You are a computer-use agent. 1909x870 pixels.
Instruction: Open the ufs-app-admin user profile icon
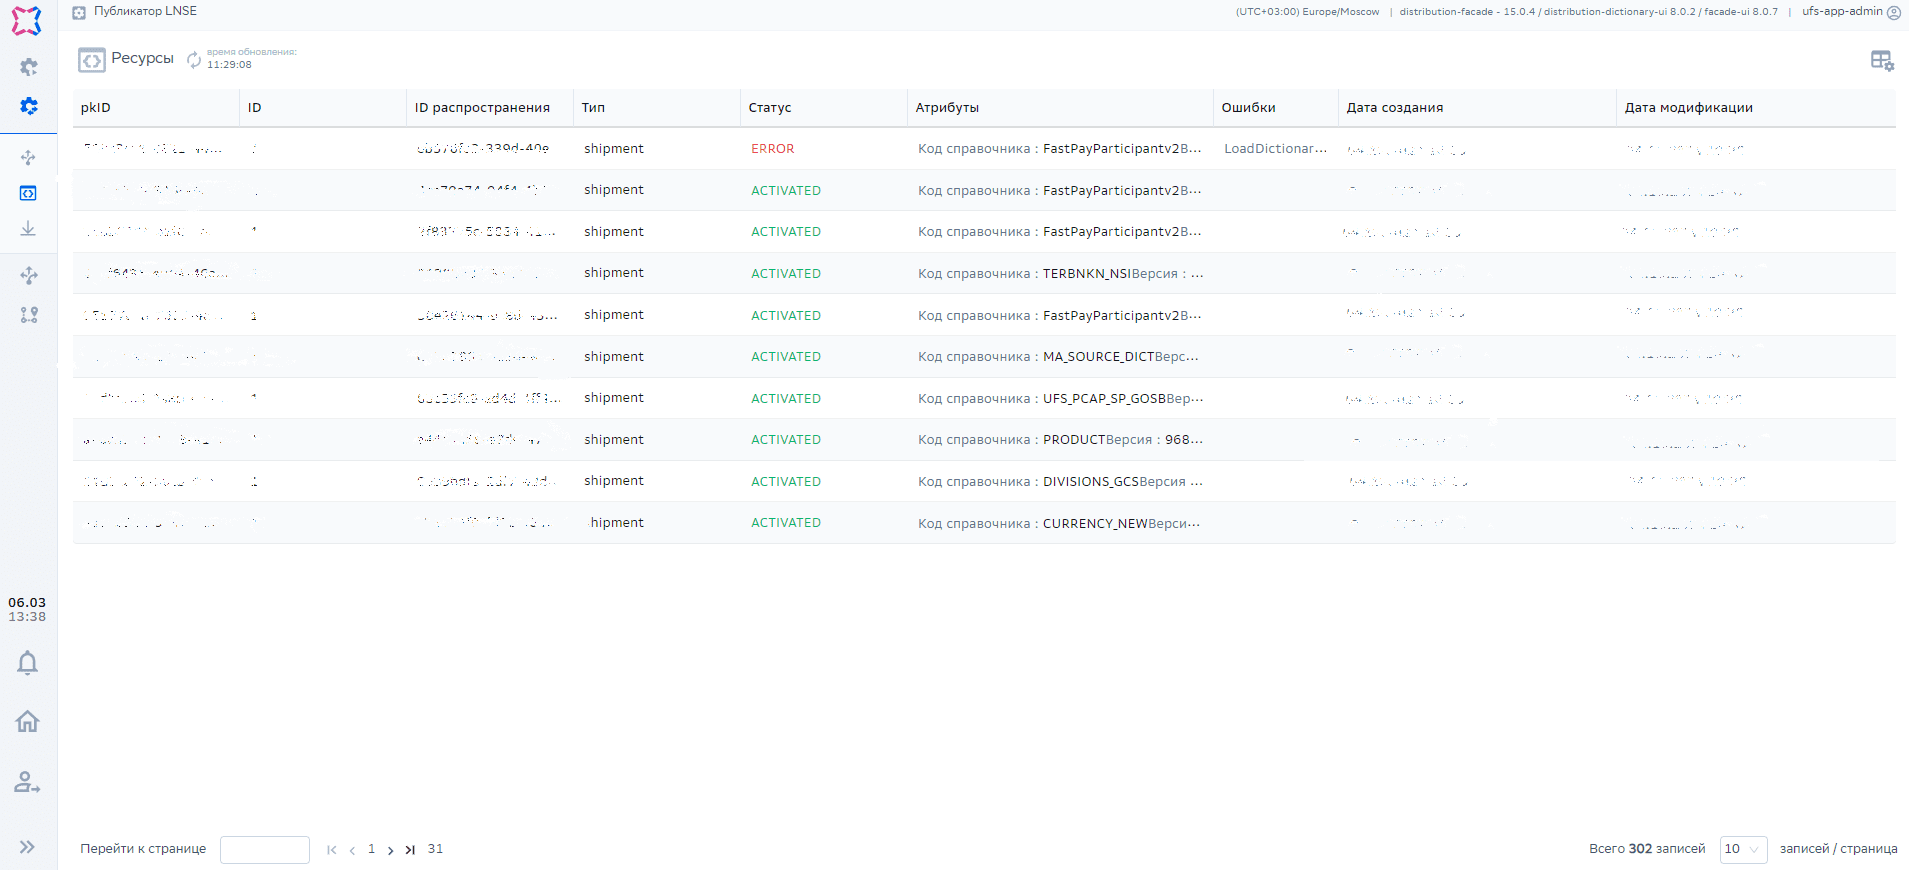click(1893, 13)
